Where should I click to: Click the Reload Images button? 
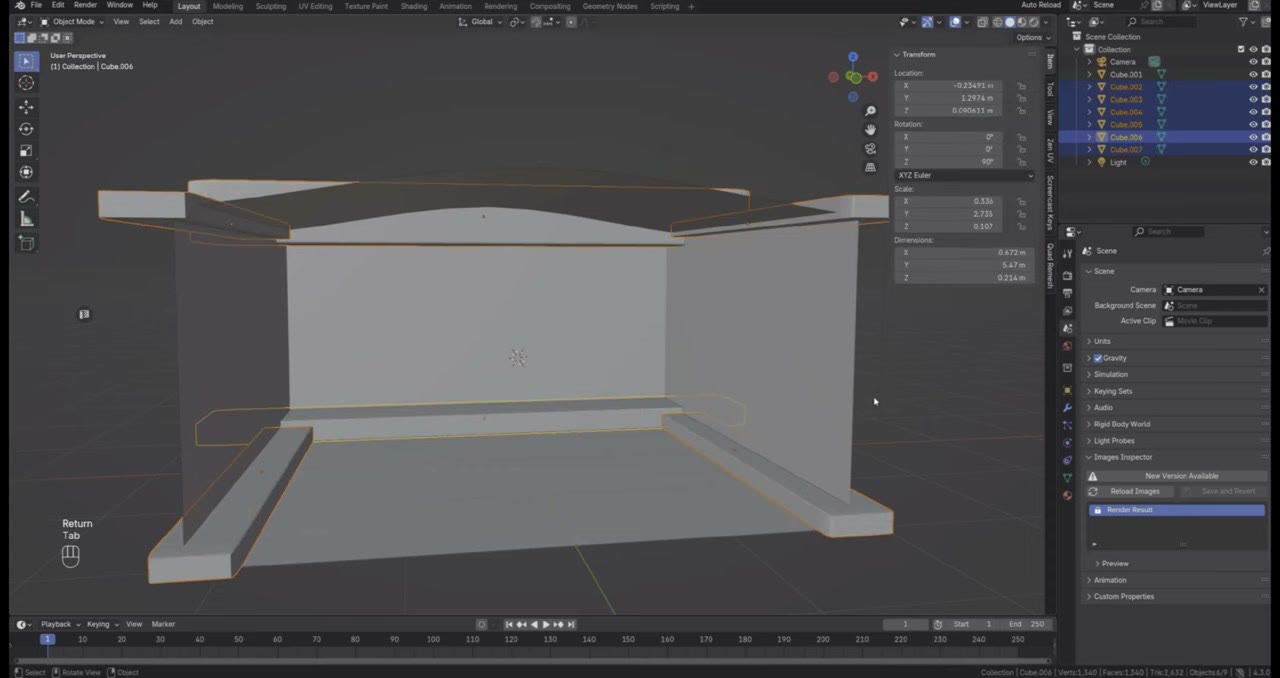(1128, 491)
